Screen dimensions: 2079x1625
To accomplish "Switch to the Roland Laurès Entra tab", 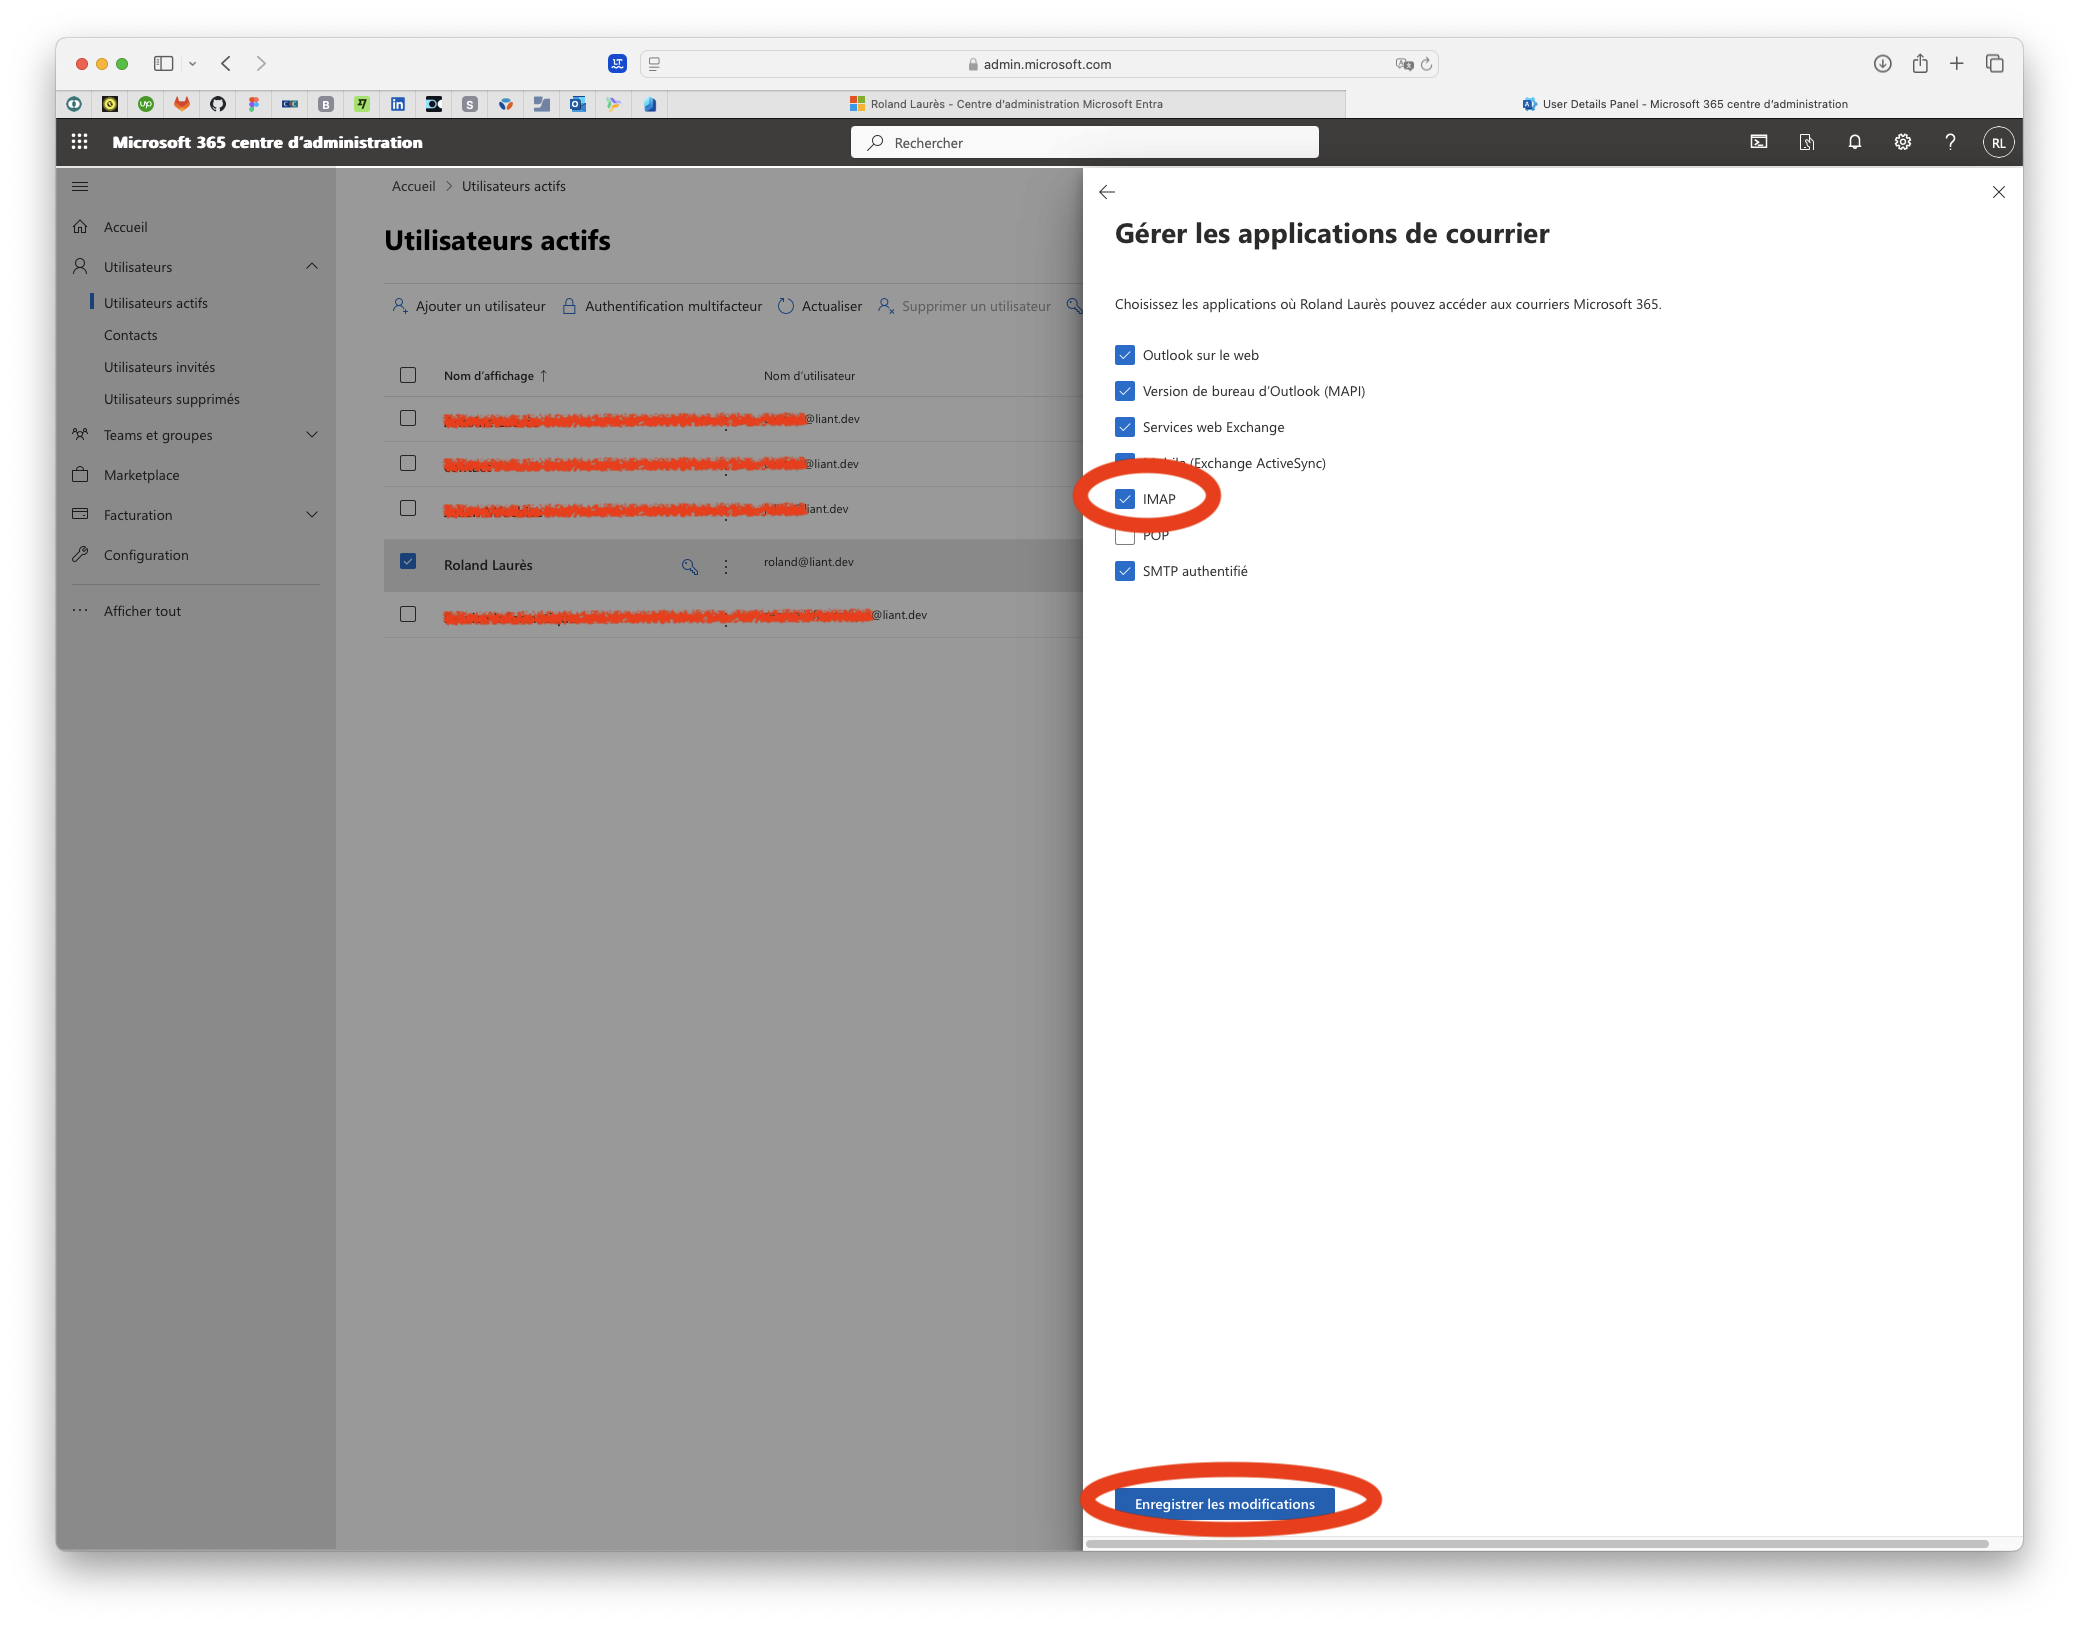I will (1006, 104).
